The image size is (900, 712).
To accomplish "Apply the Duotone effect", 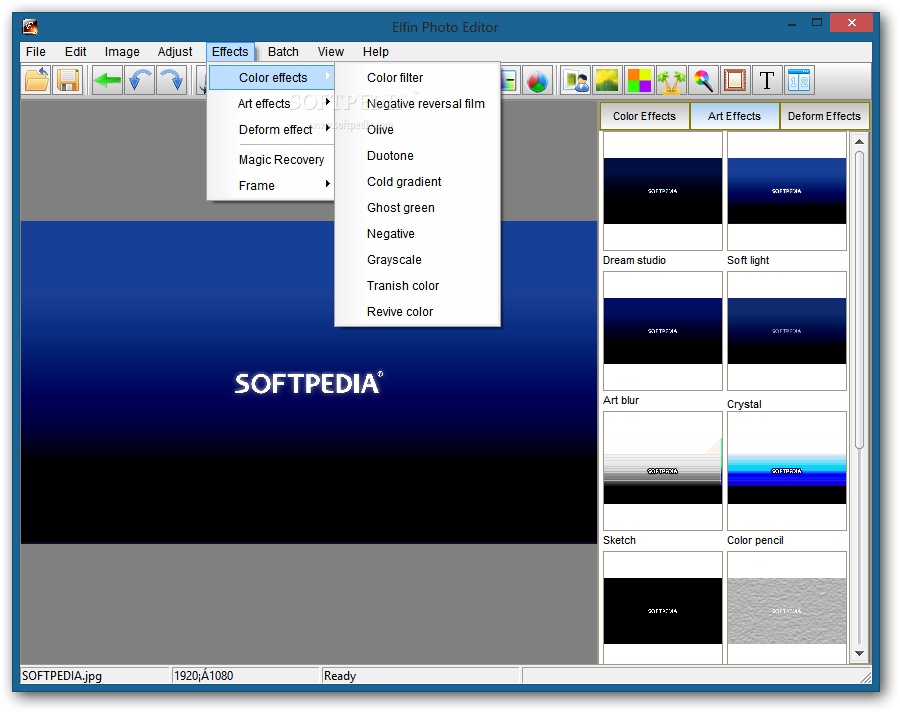I will tap(417, 156).
